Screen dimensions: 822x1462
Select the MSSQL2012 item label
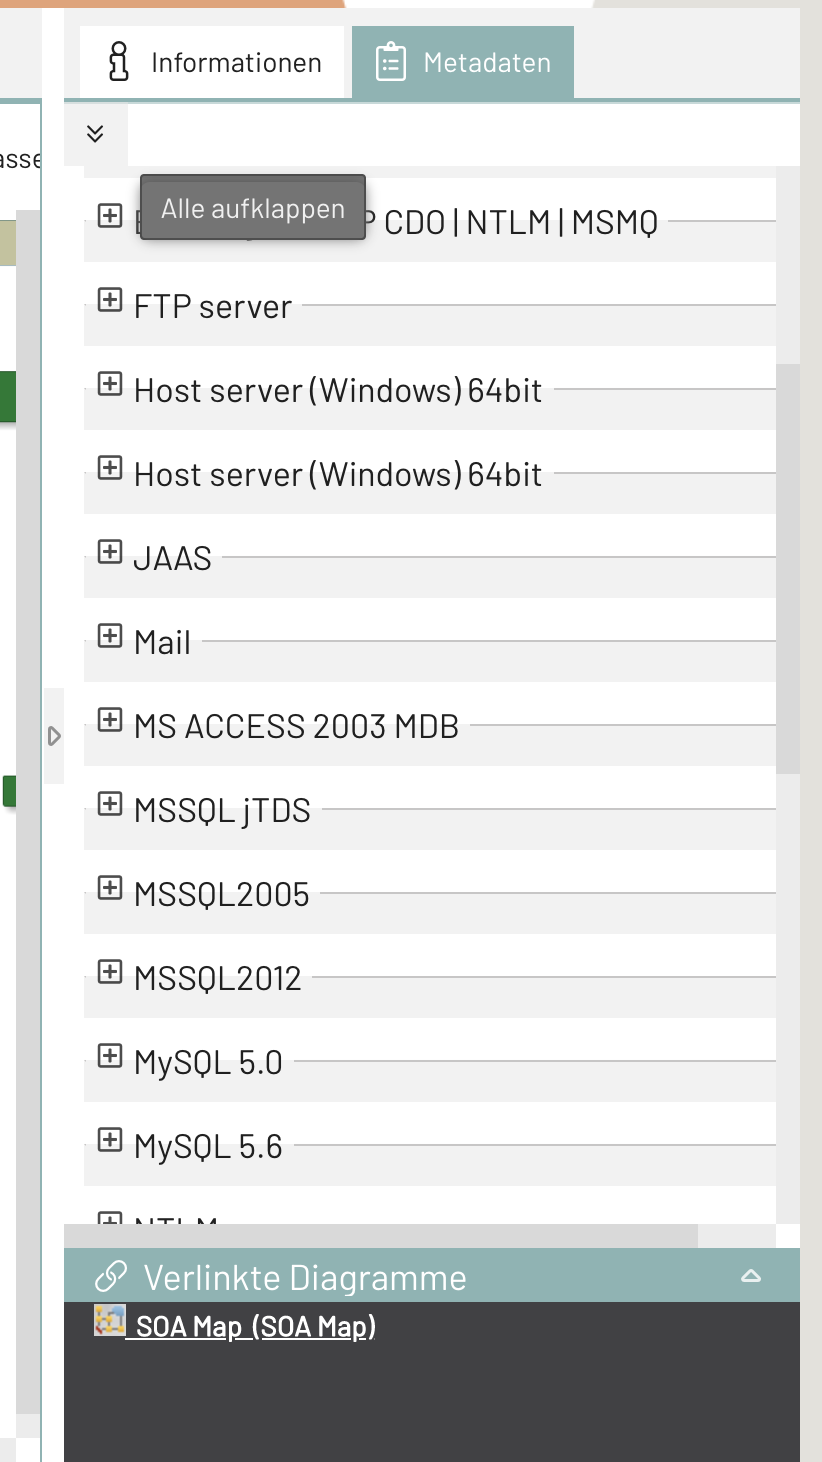(x=218, y=978)
